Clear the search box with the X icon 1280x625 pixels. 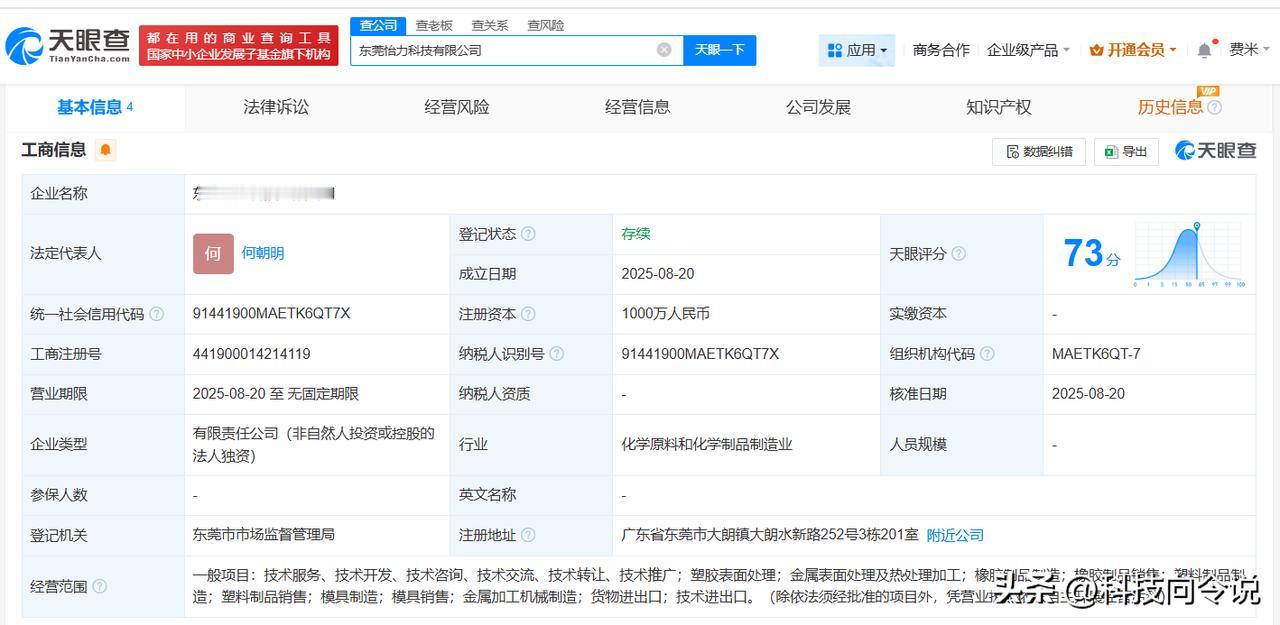[x=664, y=50]
